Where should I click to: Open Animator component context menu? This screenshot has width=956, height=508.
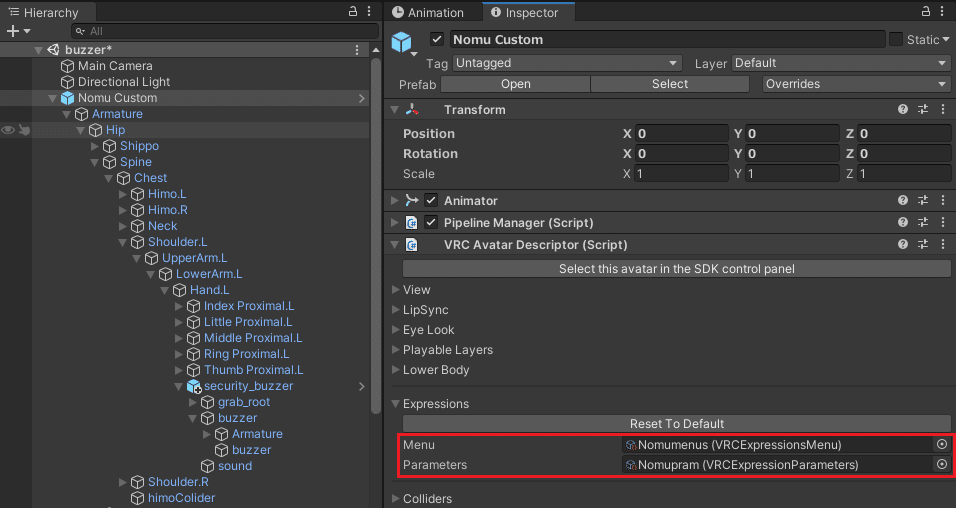pyautogui.click(x=943, y=200)
